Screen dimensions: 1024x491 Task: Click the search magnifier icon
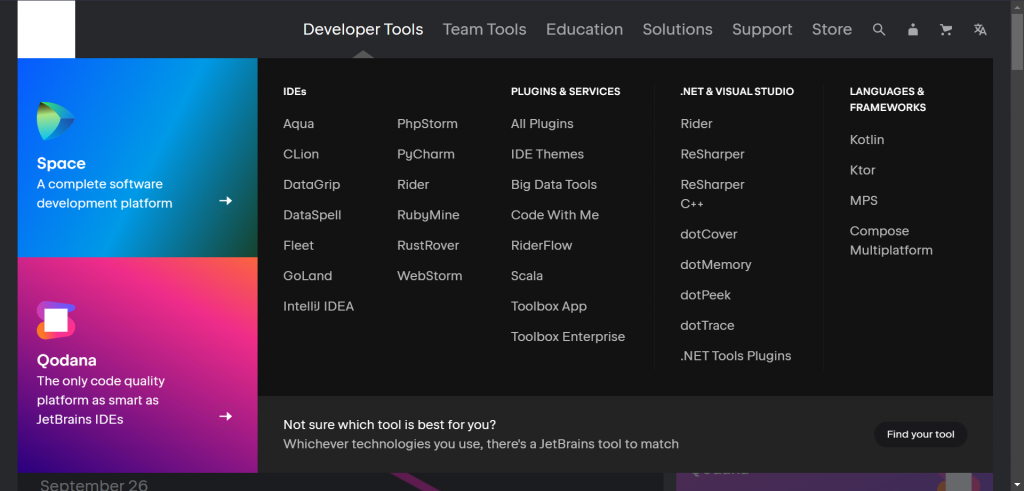(x=879, y=30)
